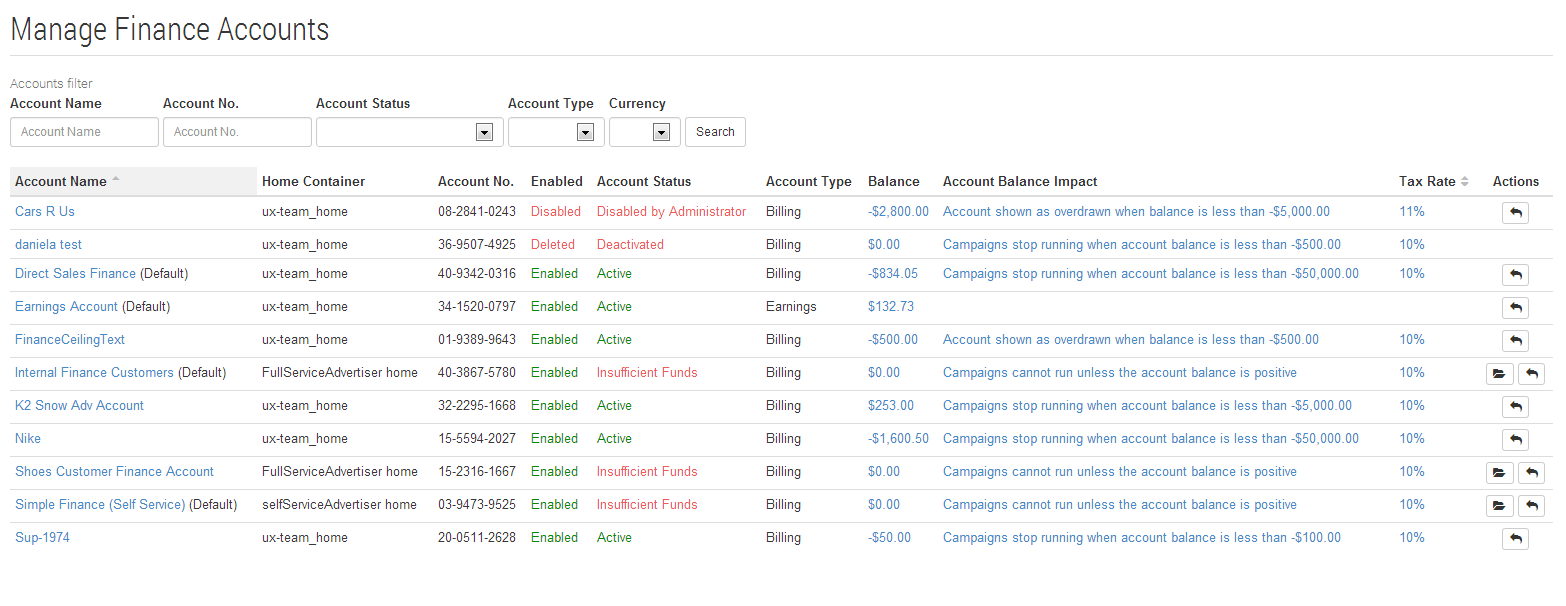This screenshot has width=1566, height=606.
Task: Click the $132.73 balance link
Action: [x=891, y=307]
